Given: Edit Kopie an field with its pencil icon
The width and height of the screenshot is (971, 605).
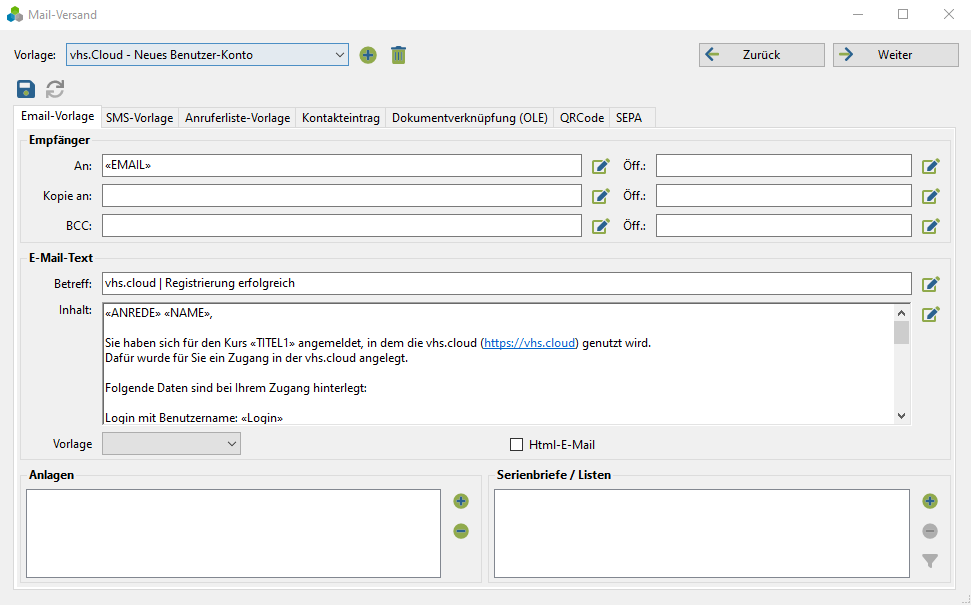Looking at the screenshot, I should click(601, 196).
